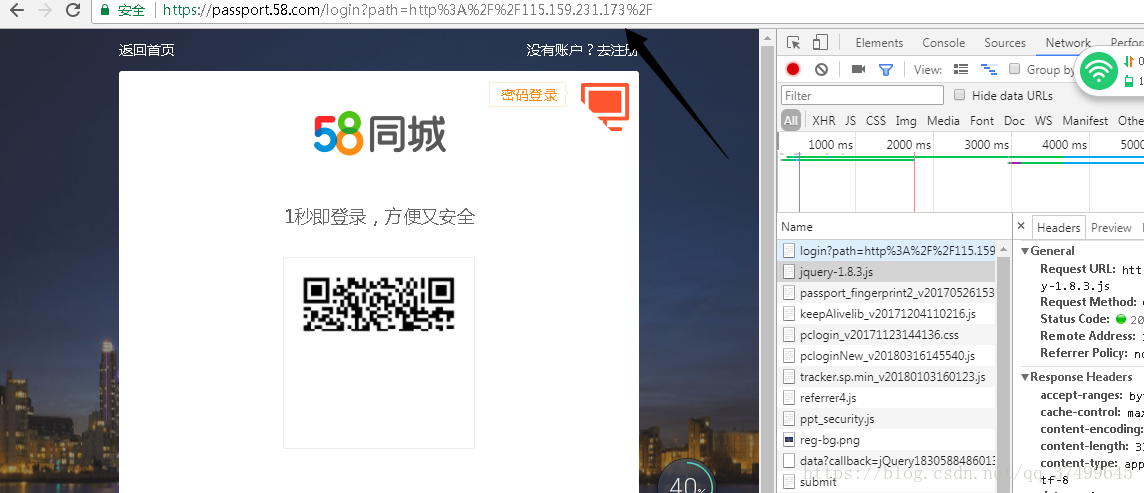This screenshot has width=1144, height=493.
Task: Select the inspect element cursor icon
Action: [794, 43]
